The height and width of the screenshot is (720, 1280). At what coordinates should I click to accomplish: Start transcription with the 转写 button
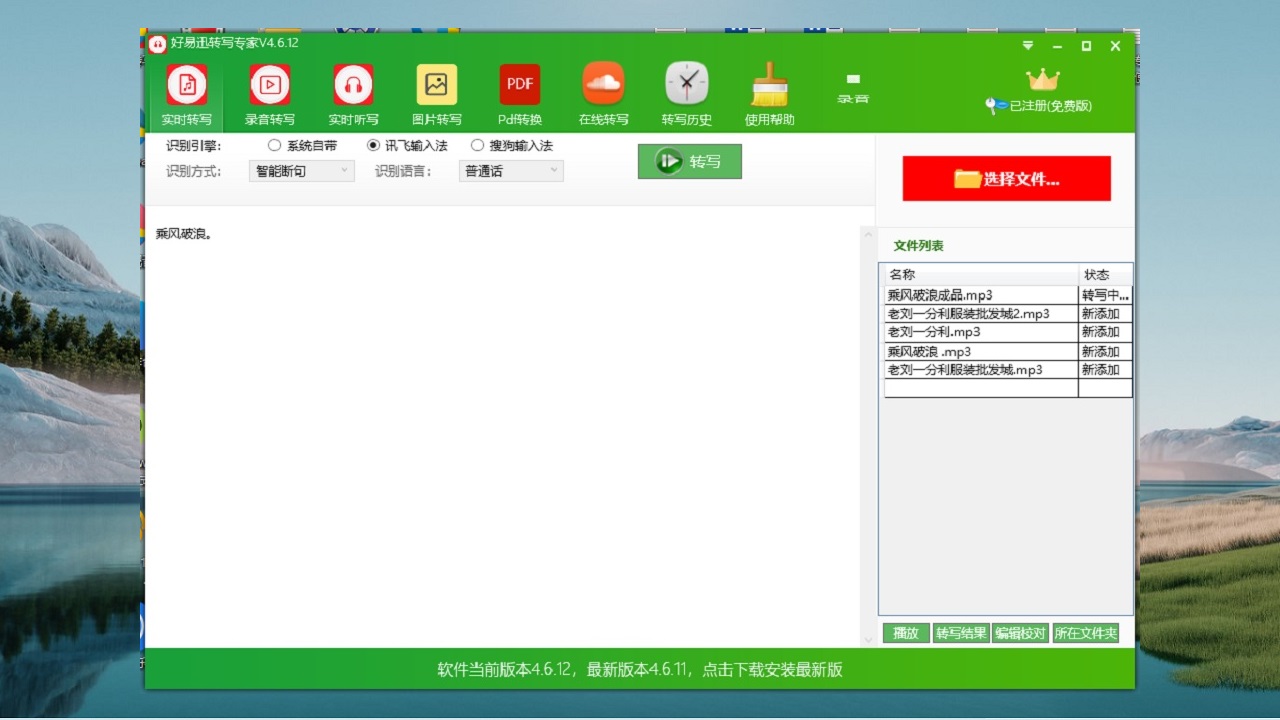pos(690,161)
